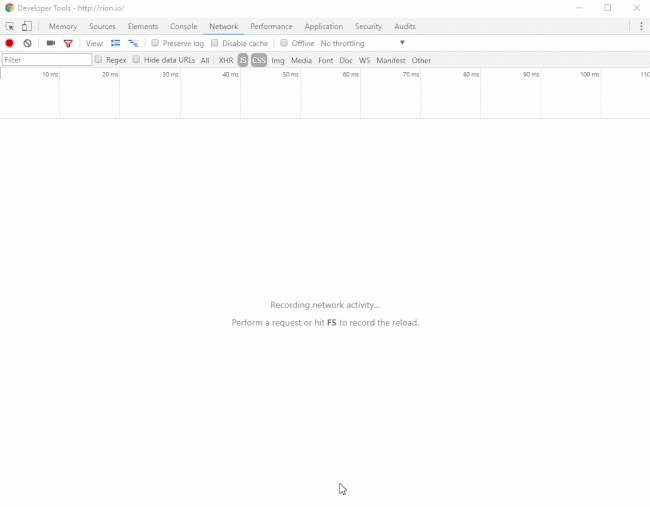Click the 10 ms timeline marker

point(50,74)
